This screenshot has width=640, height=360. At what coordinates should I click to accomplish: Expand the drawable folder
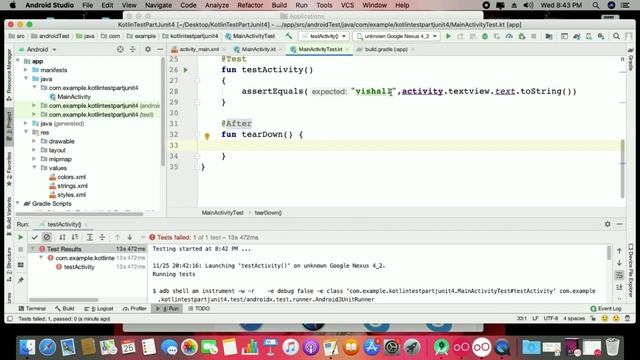pos(34,141)
